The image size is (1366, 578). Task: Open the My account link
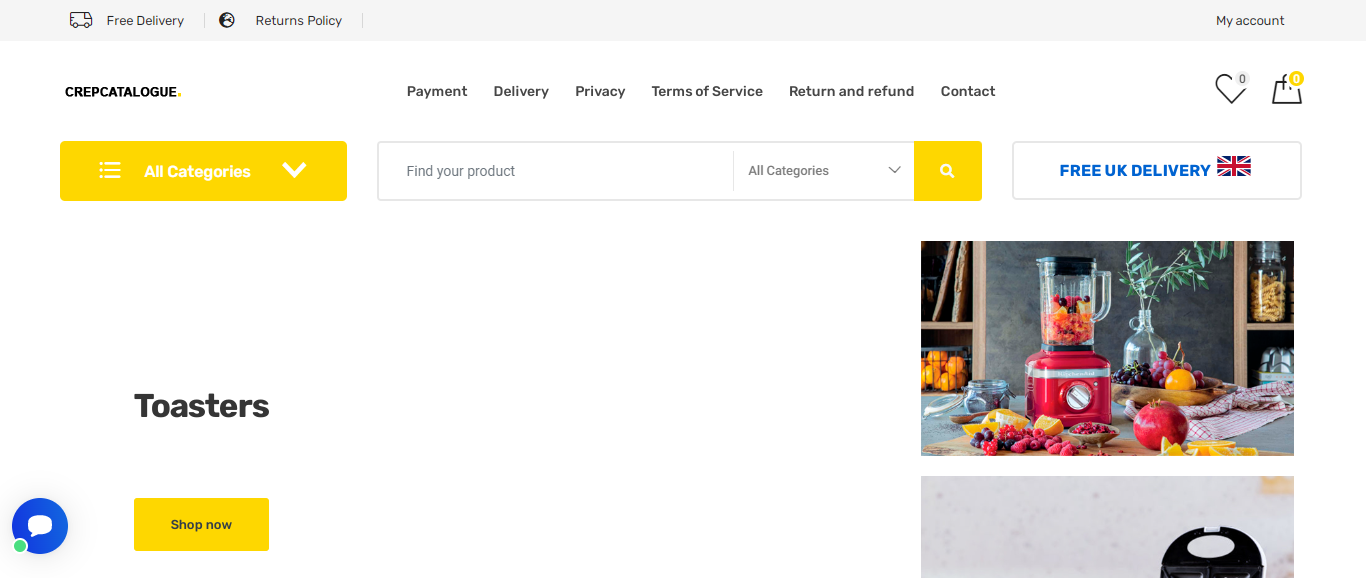[x=1250, y=20]
